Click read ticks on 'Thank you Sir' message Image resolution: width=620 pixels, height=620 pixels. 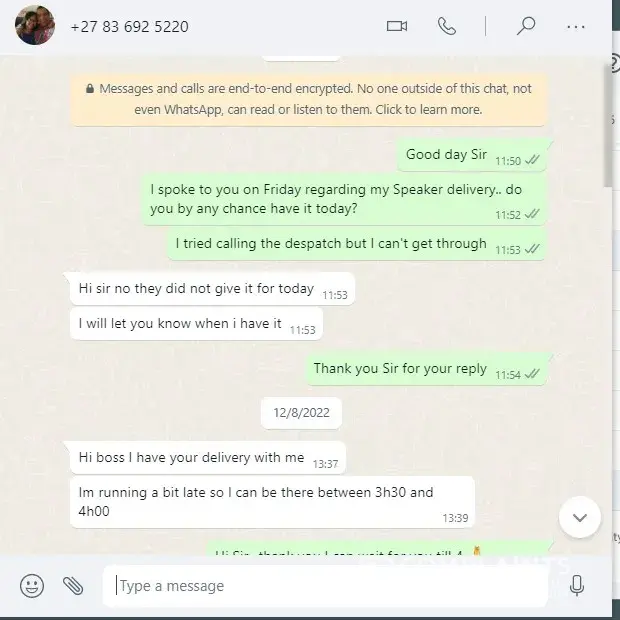(532, 374)
